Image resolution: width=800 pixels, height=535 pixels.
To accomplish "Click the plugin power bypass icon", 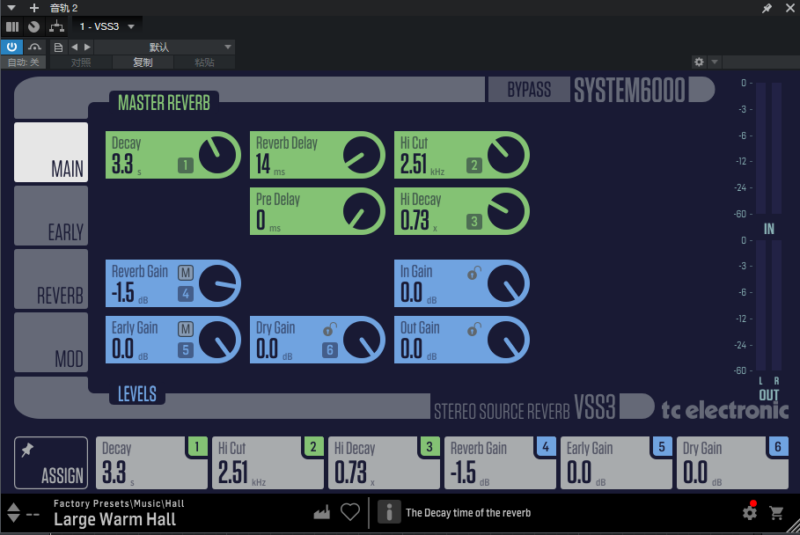I will pos(12,46).
